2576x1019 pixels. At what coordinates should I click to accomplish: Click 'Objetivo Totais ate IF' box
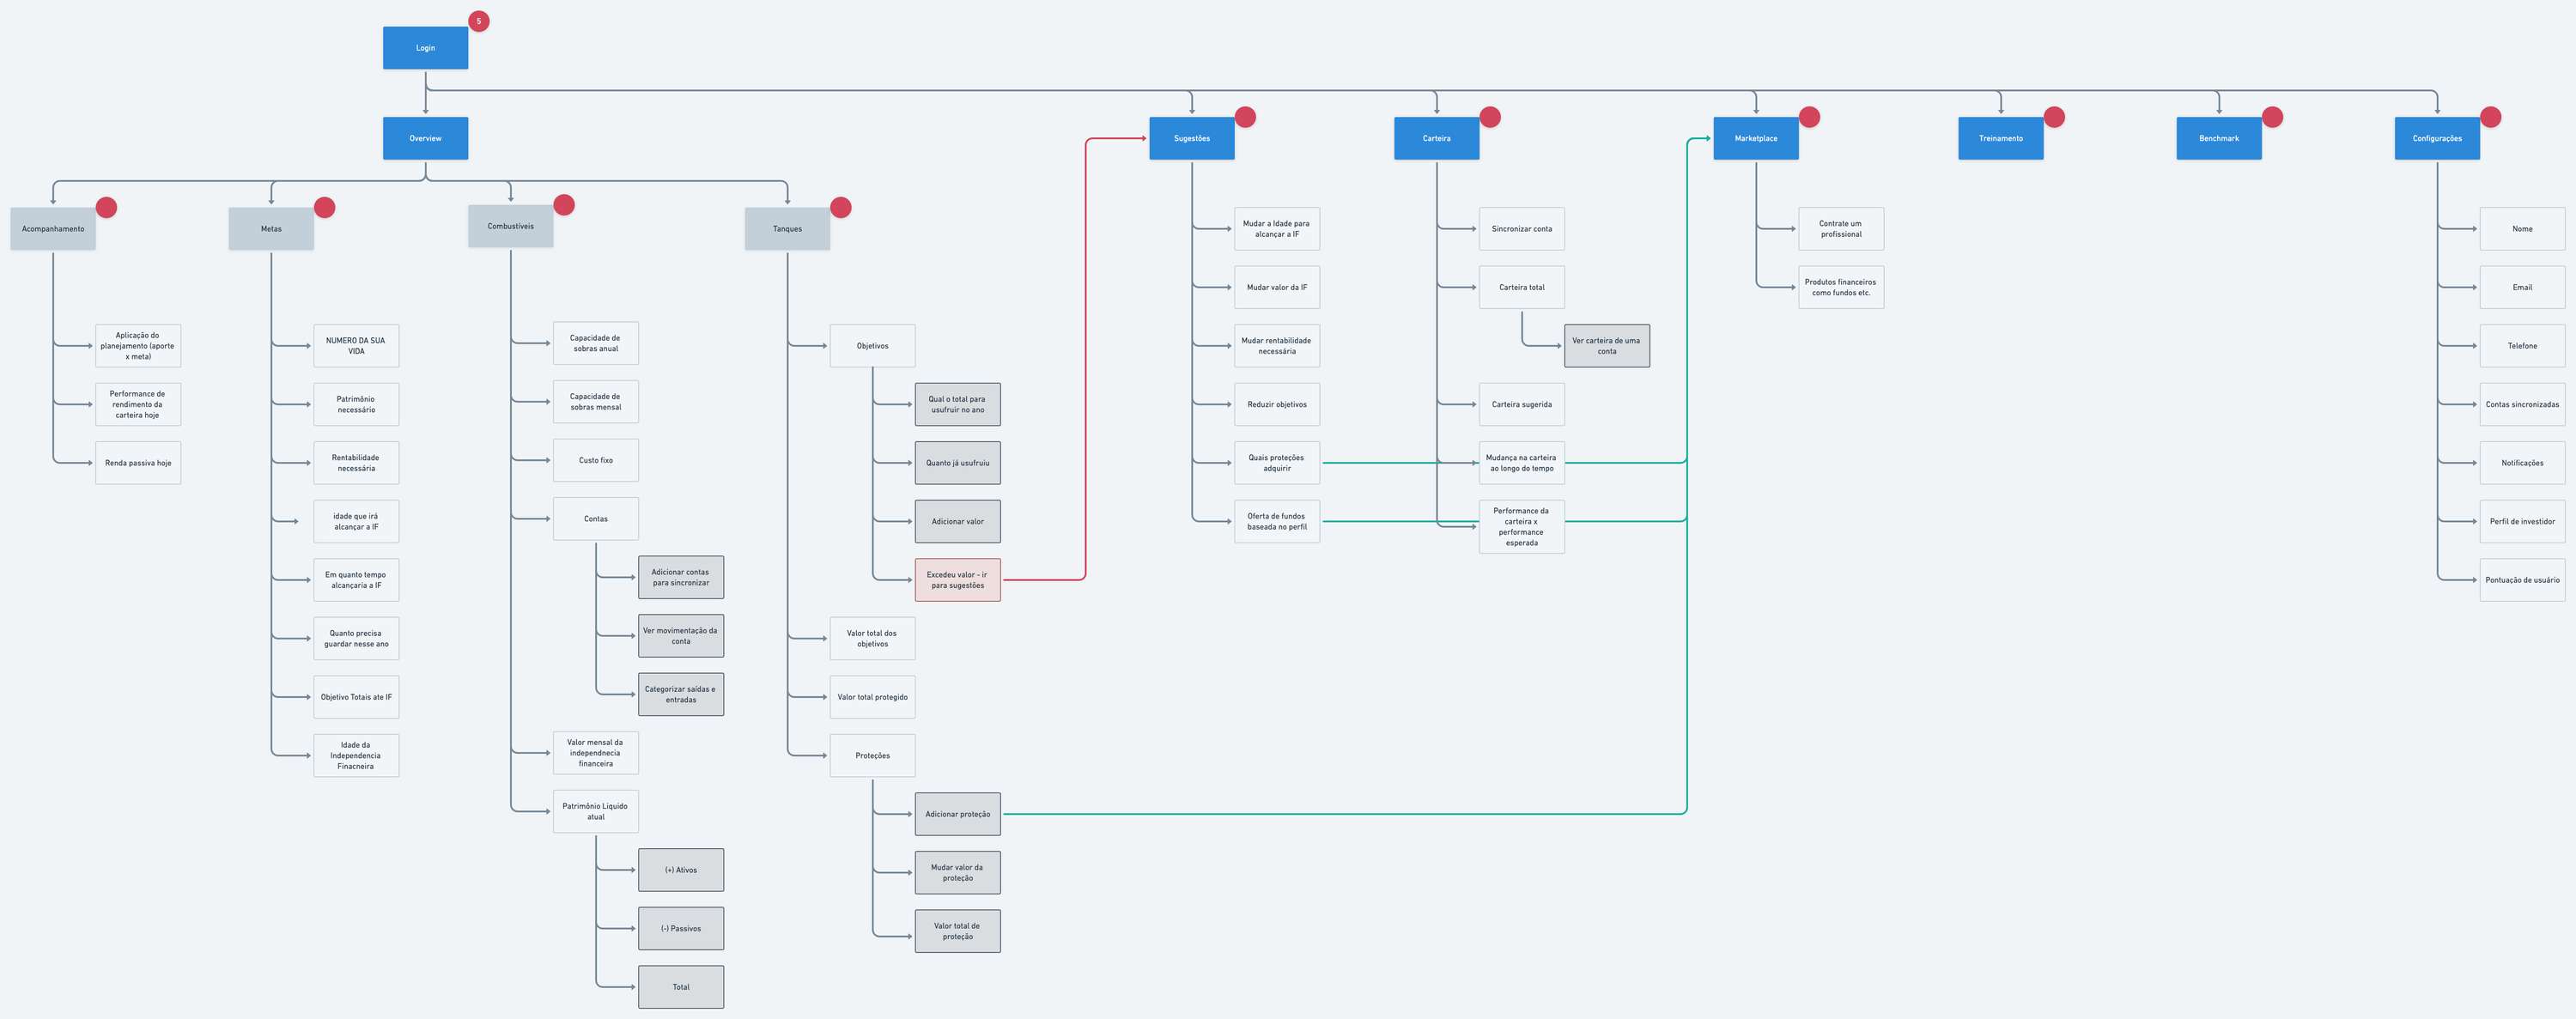click(356, 697)
